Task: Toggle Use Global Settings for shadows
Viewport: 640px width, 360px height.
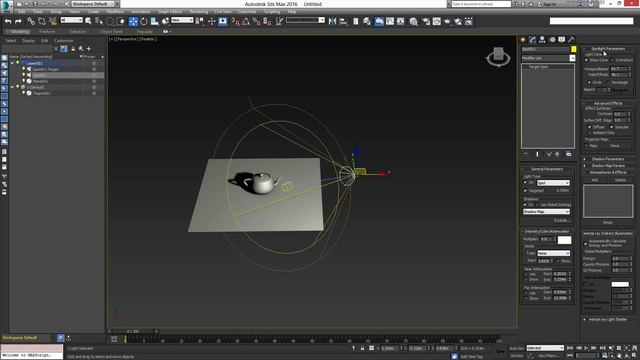Action: (x=538, y=204)
